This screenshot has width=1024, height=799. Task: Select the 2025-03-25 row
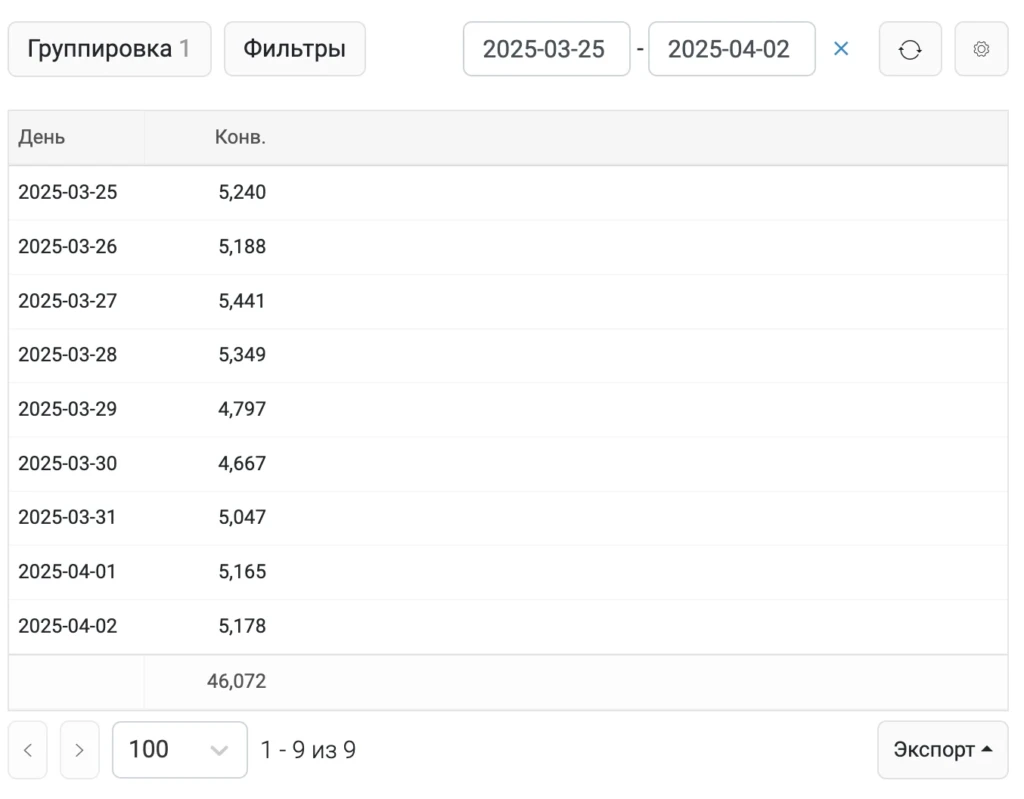pyautogui.click(x=508, y=193)
